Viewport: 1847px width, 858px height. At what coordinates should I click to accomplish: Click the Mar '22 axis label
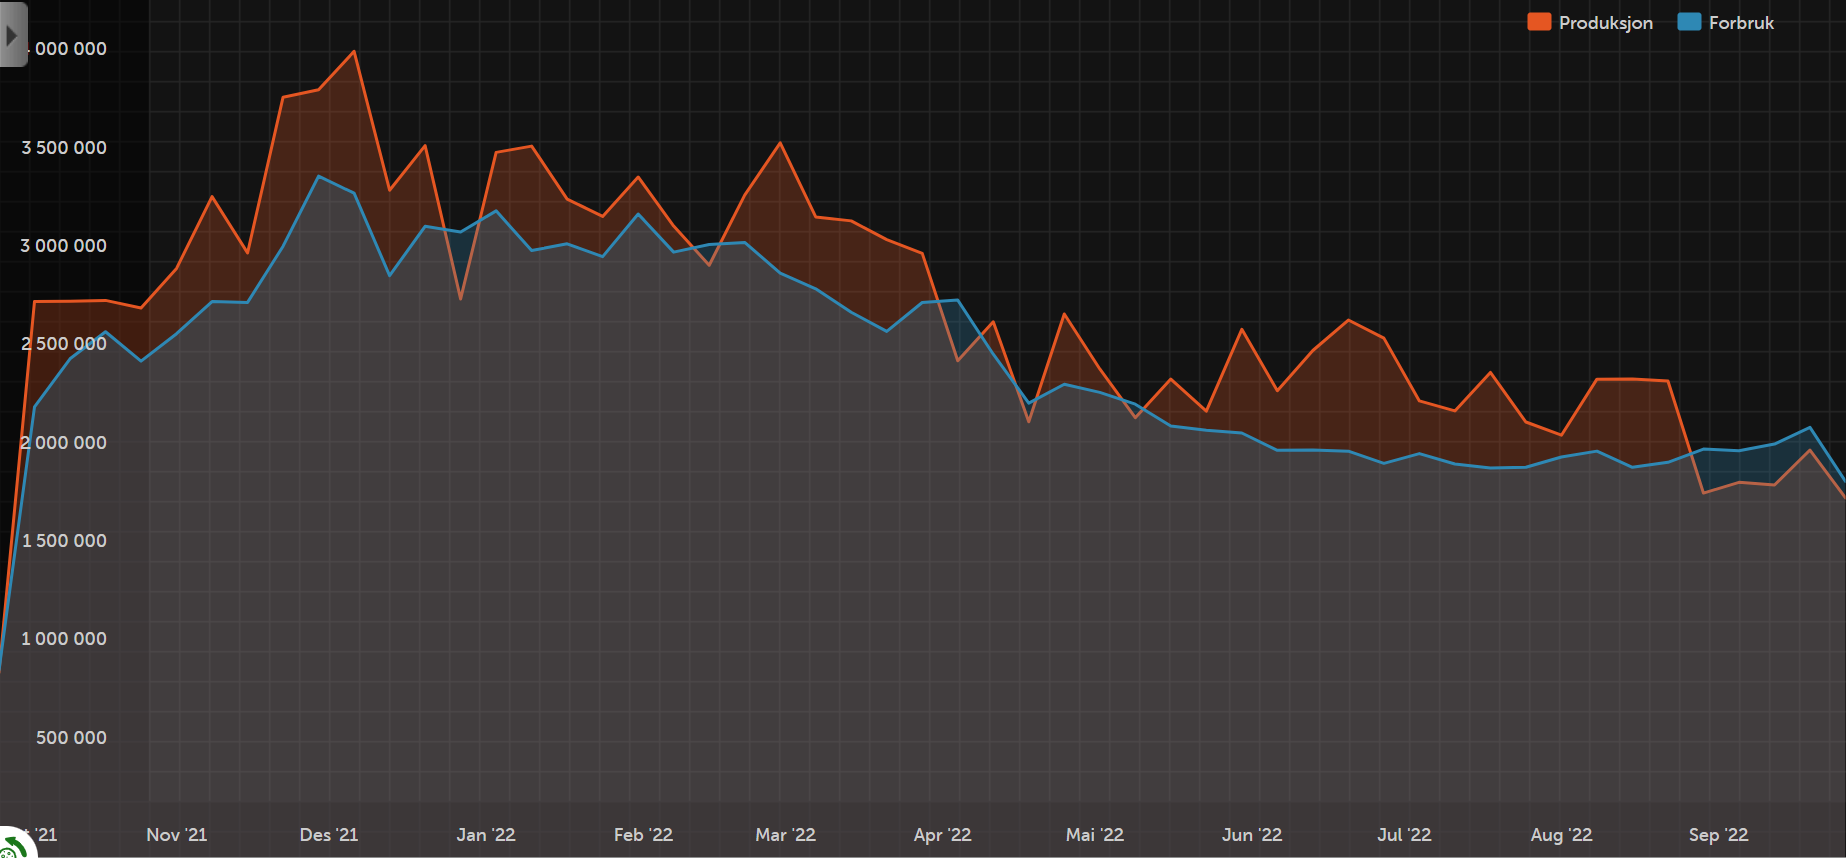(x=785, y=834)
